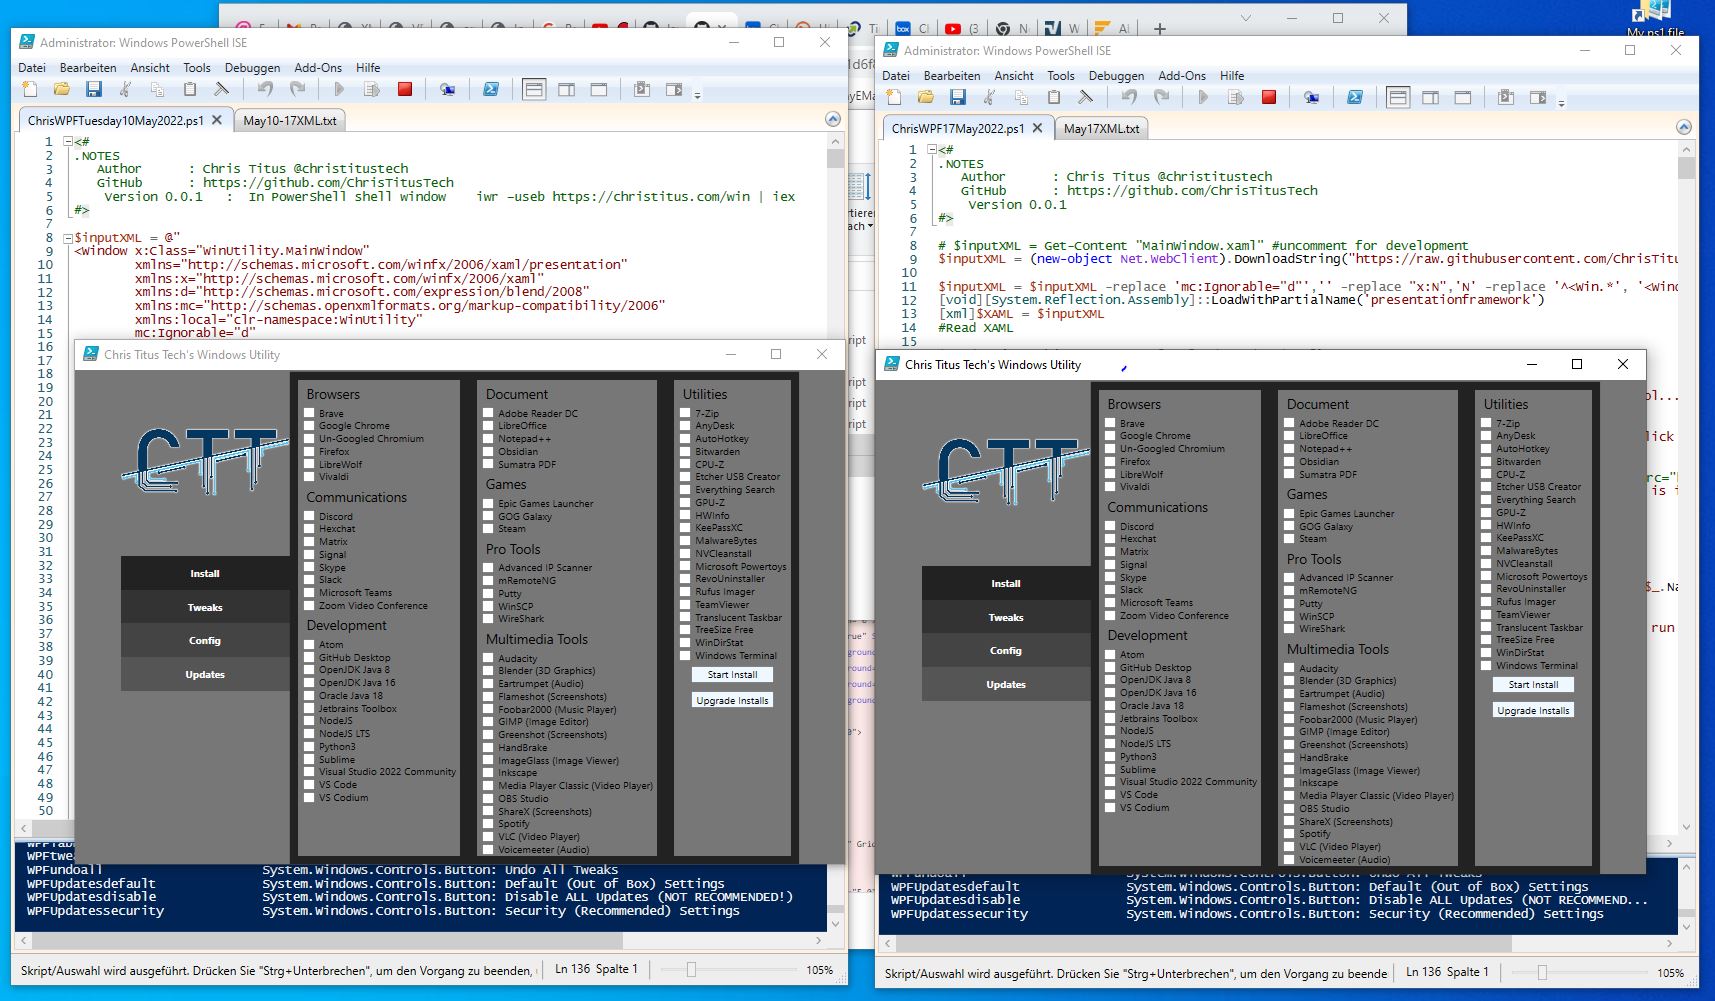1715x1001 pixels.
Task: New remote PowerShell tab icon, ChrisWPFTuesday10May2022.ps1 ISE window
Action: pyautogui.click(x=447, y=90)
